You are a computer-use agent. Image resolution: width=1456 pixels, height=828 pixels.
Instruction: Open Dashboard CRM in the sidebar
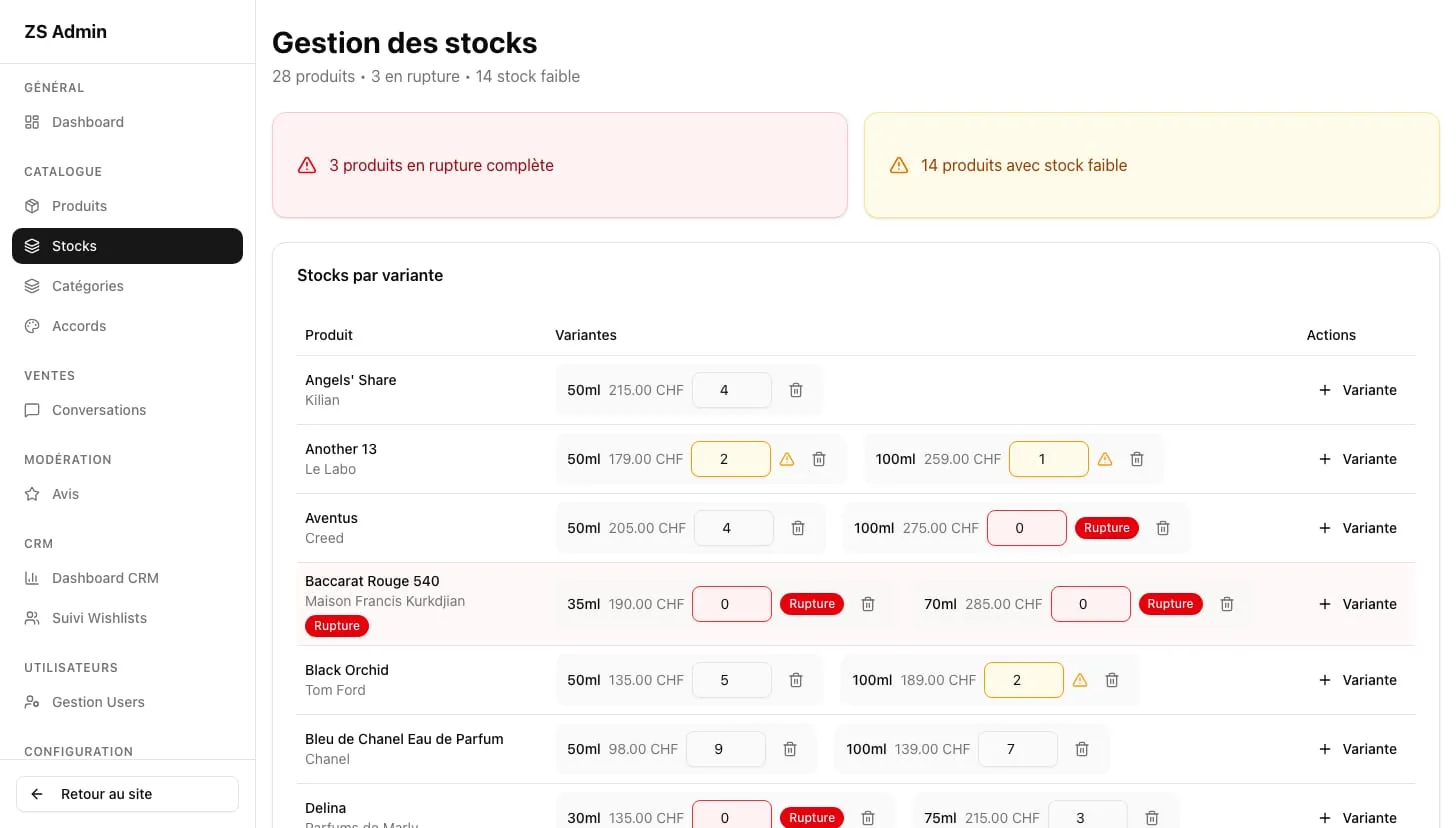tap(127, 578)
